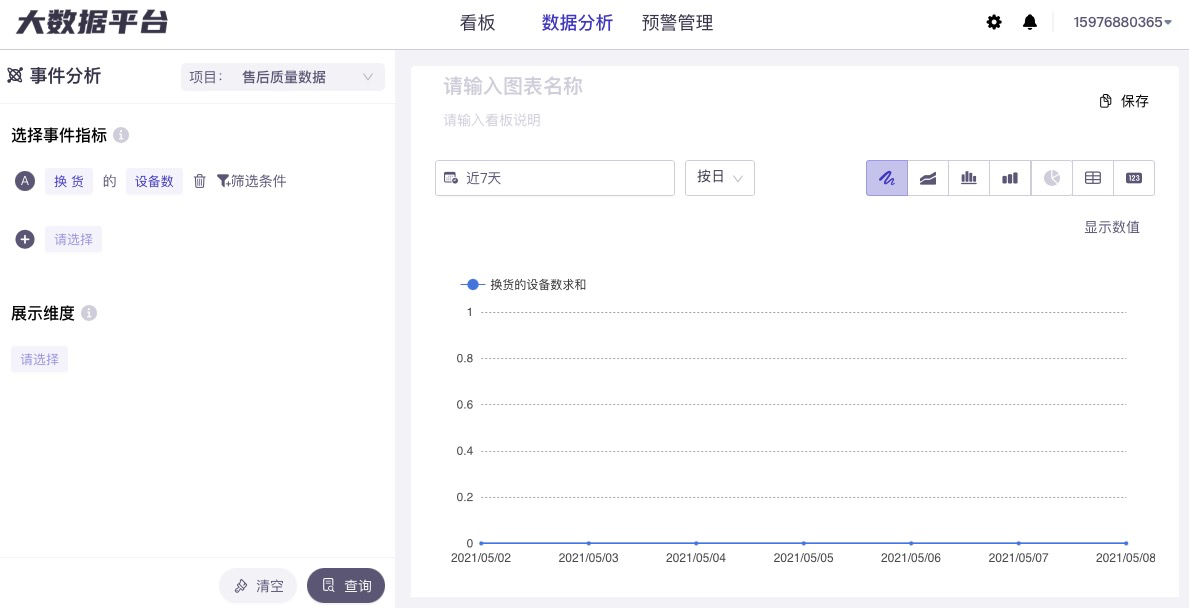Click the 2021/05/08 data point on the chart
Screen dimensions: 1189x608
(x=1126, y=543)
